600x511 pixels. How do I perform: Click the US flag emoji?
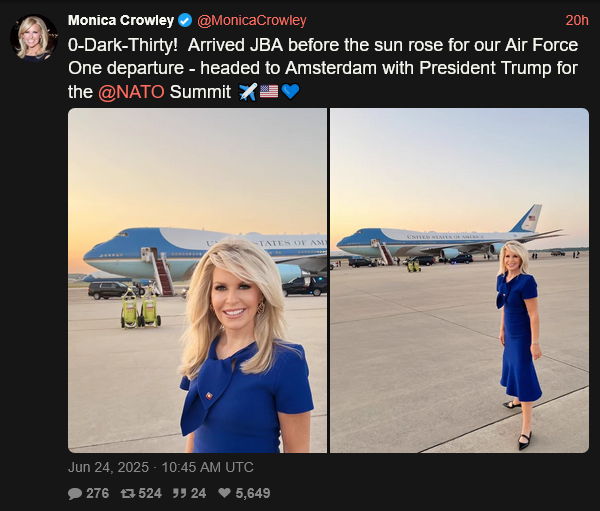click(x=269, y=91)
